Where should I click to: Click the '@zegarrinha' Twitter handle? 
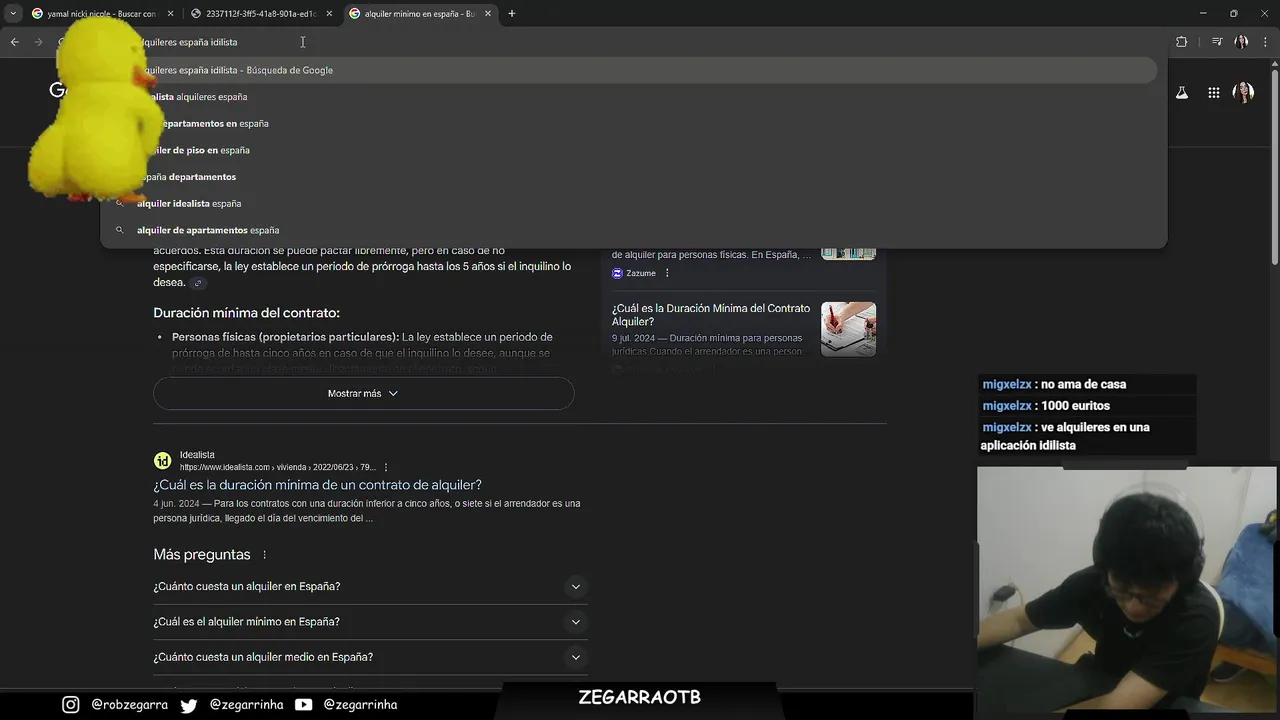pyautogui.click(x=246, y=705)
